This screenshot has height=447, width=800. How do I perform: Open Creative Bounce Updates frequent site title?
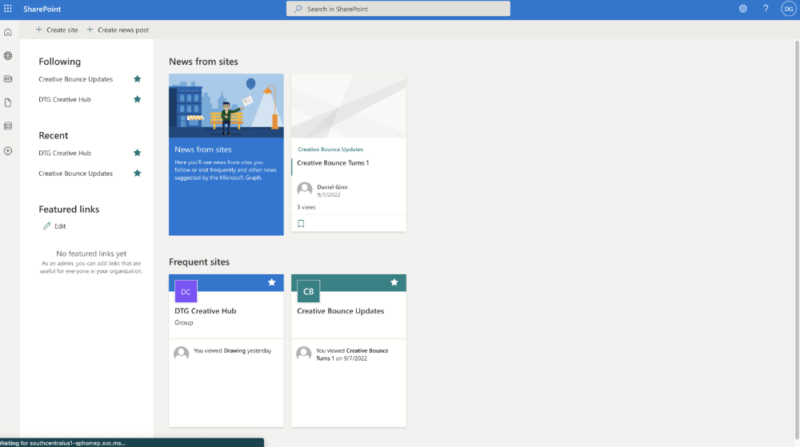tap(340, 311)
